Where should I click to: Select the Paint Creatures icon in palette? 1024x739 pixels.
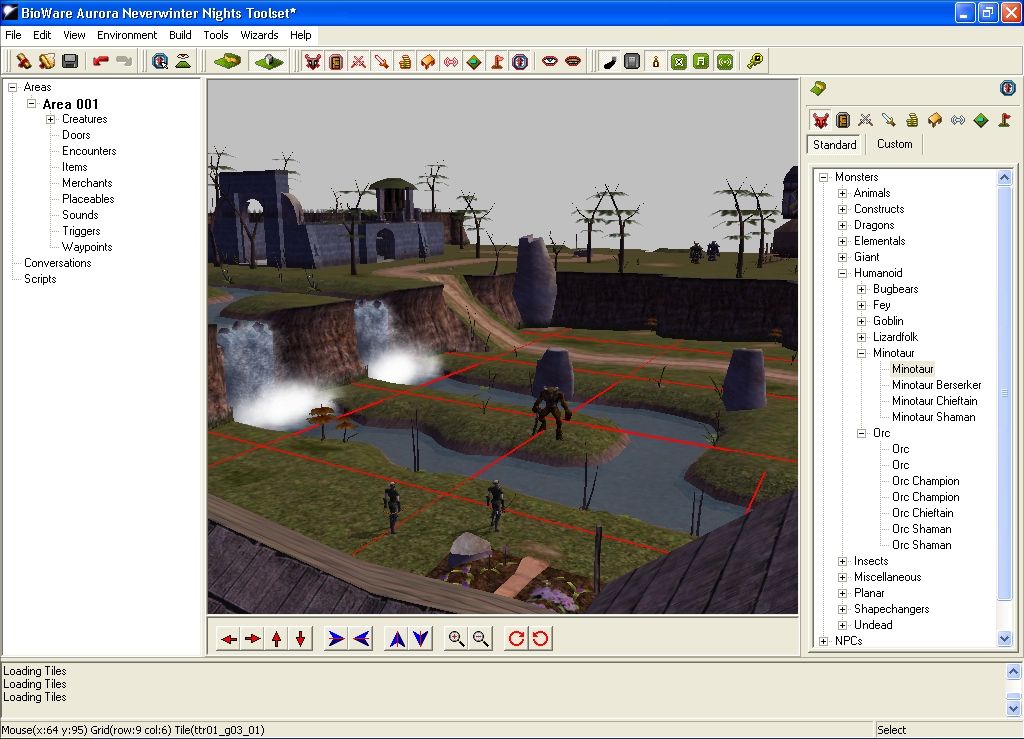(820, 120)
